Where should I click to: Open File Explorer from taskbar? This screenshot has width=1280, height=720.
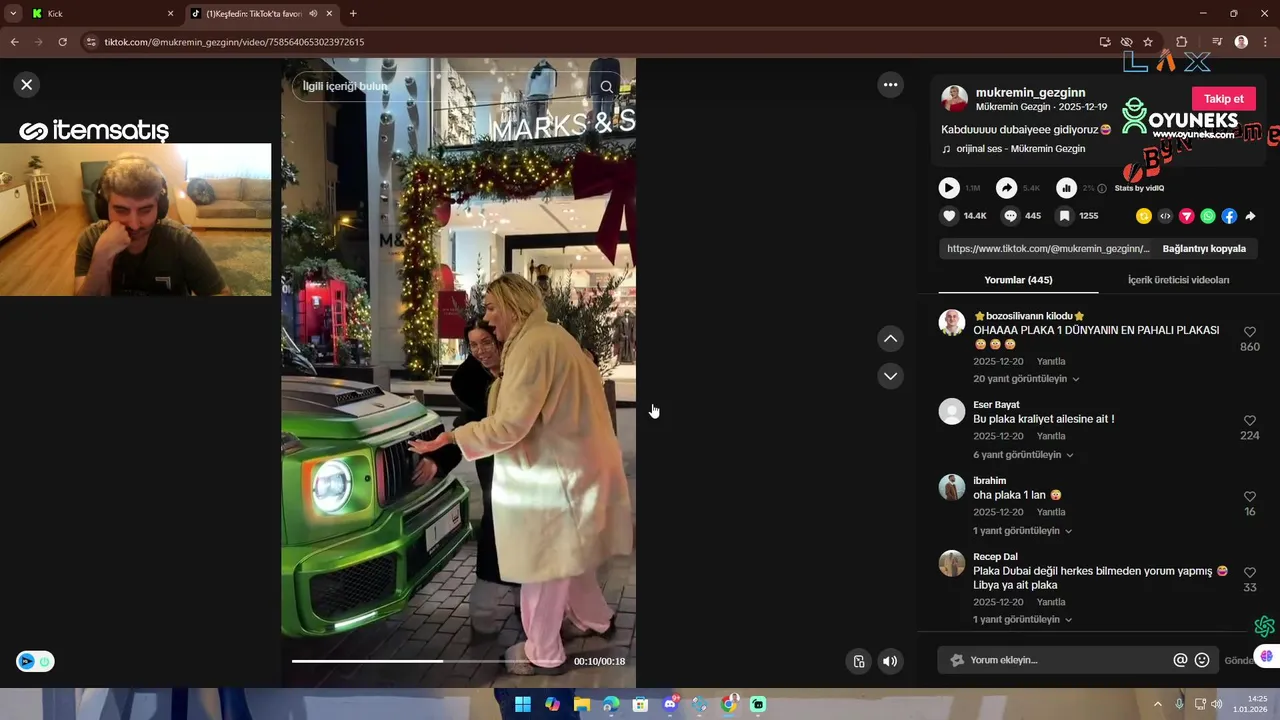[582, 704]
